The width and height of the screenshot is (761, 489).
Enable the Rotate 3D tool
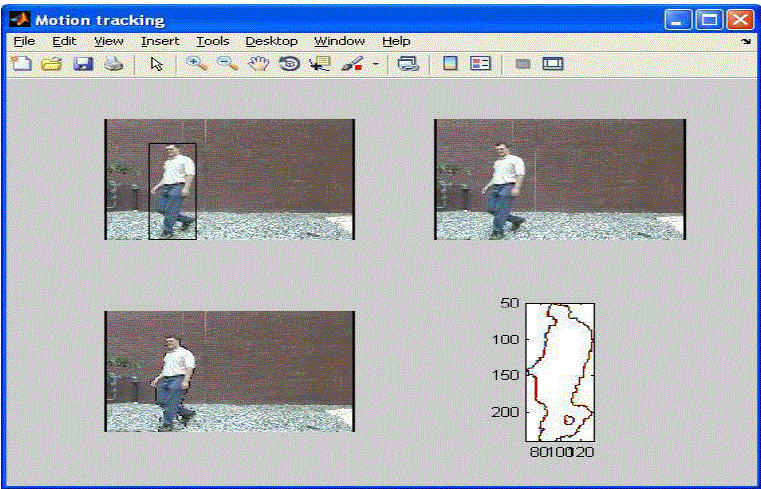[x=289, y=64]
